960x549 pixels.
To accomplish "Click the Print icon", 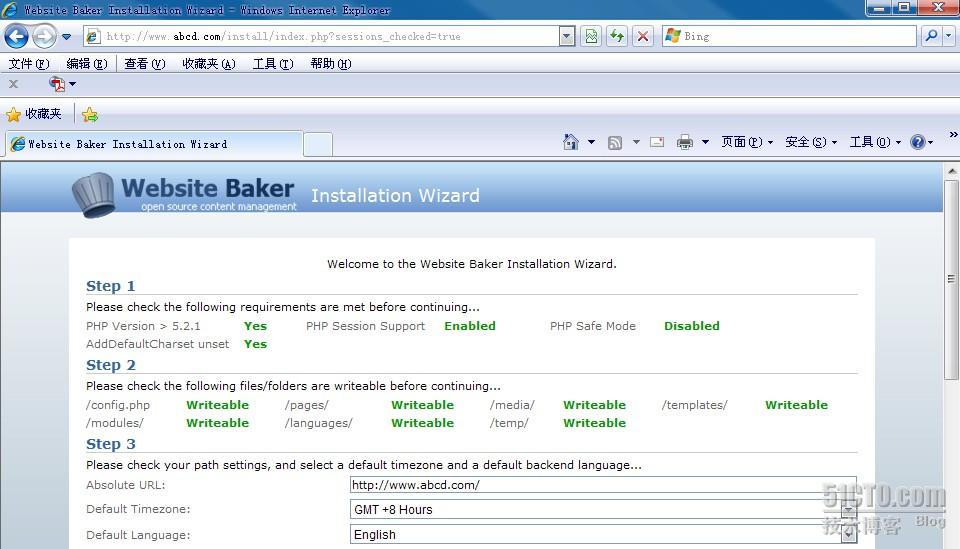I will pyautogui.click(x=684, y=143).
